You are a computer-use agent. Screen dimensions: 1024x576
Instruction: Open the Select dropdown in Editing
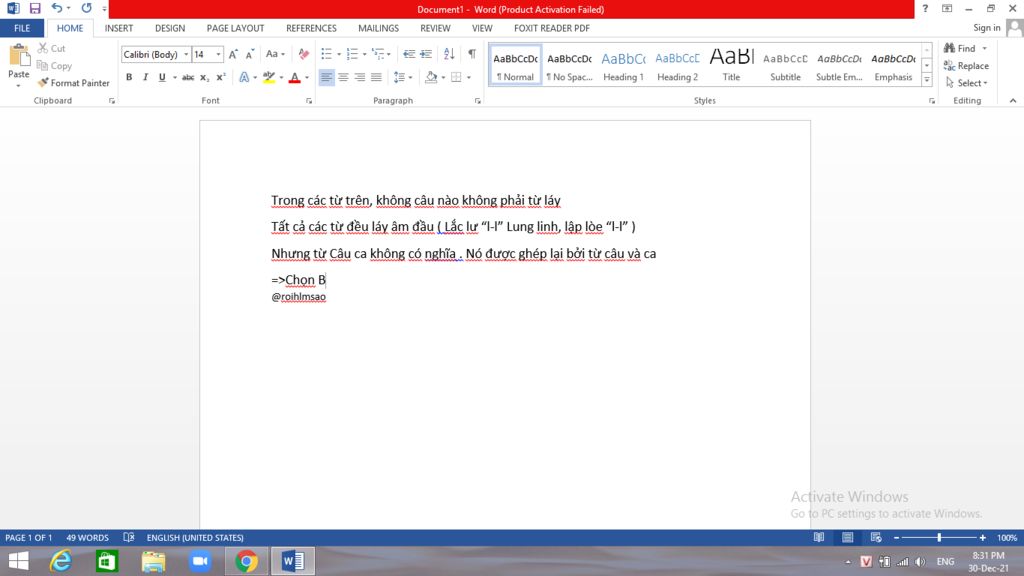pos(967,83)
